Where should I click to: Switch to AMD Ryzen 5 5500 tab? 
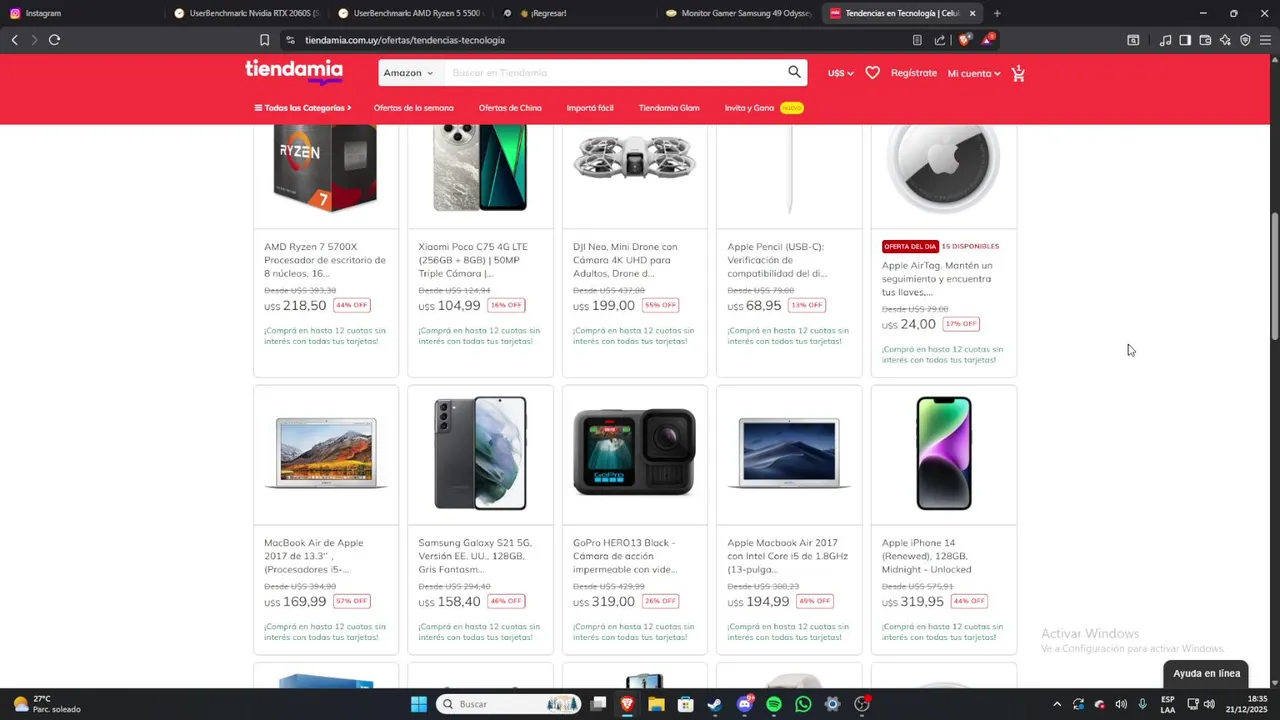pos(412,13)
